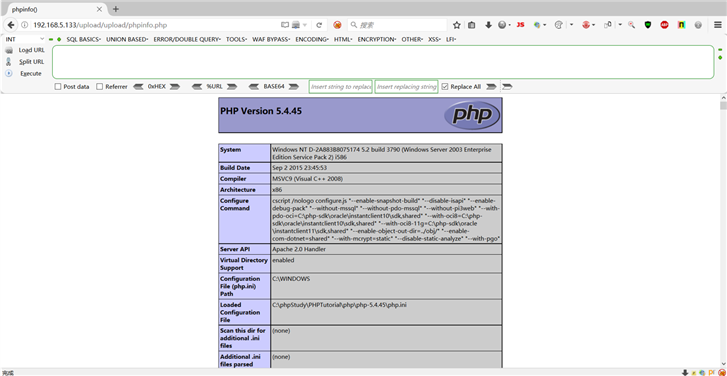Bookmark this page with the star icon
This screenshot has height=376, width=727.
(457, 25)
